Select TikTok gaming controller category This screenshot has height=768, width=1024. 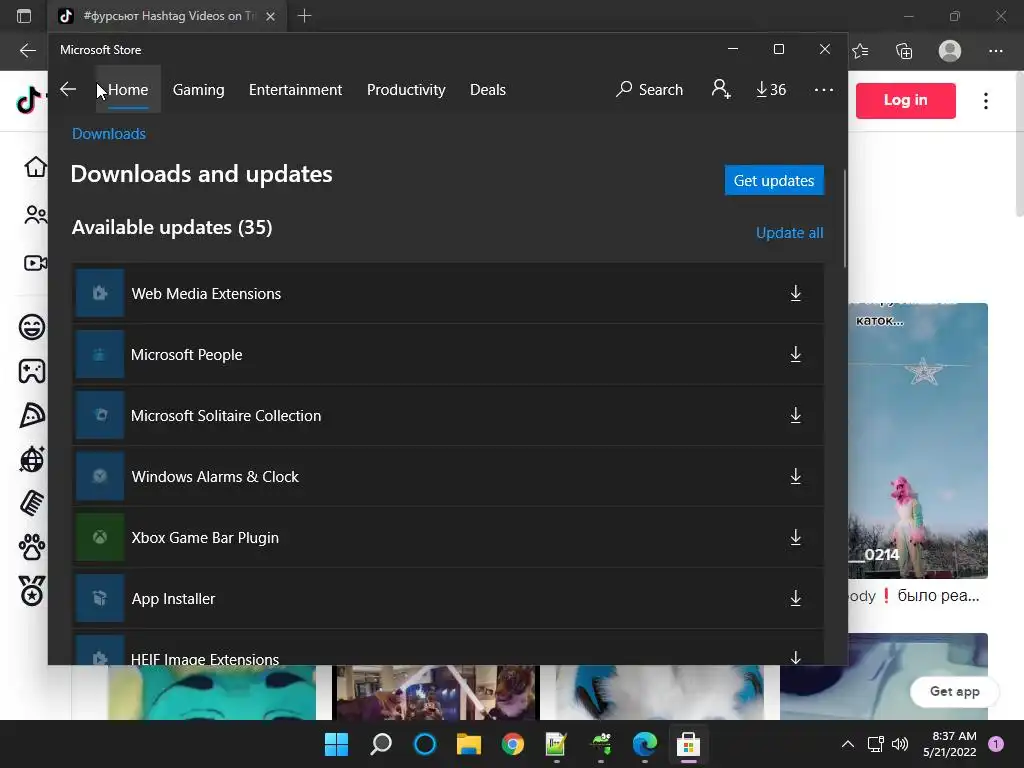click(32, 371)
